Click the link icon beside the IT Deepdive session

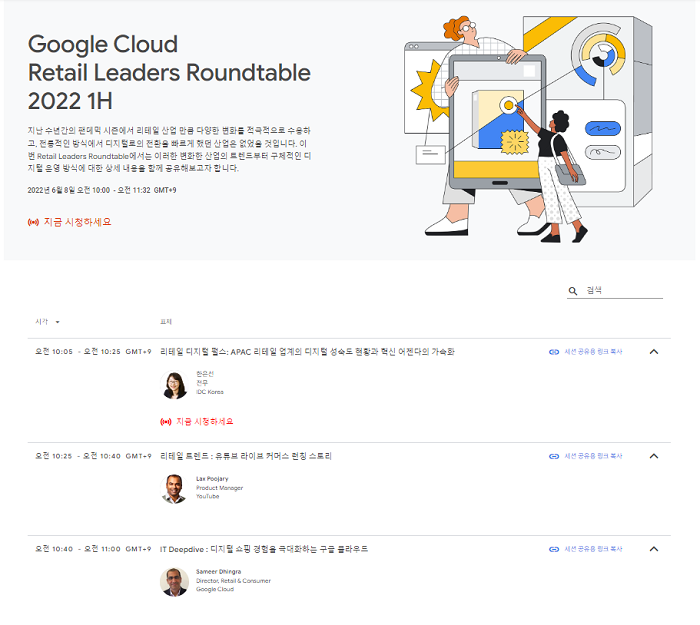(554, 549)
